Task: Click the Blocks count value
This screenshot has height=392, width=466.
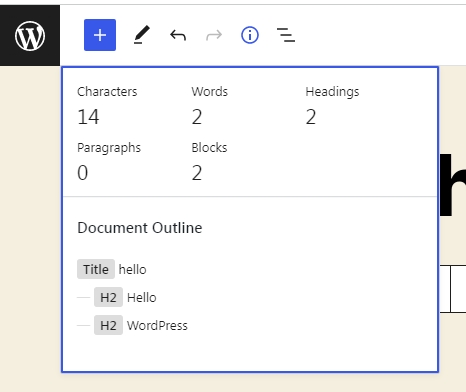Action: pos(197,173)
